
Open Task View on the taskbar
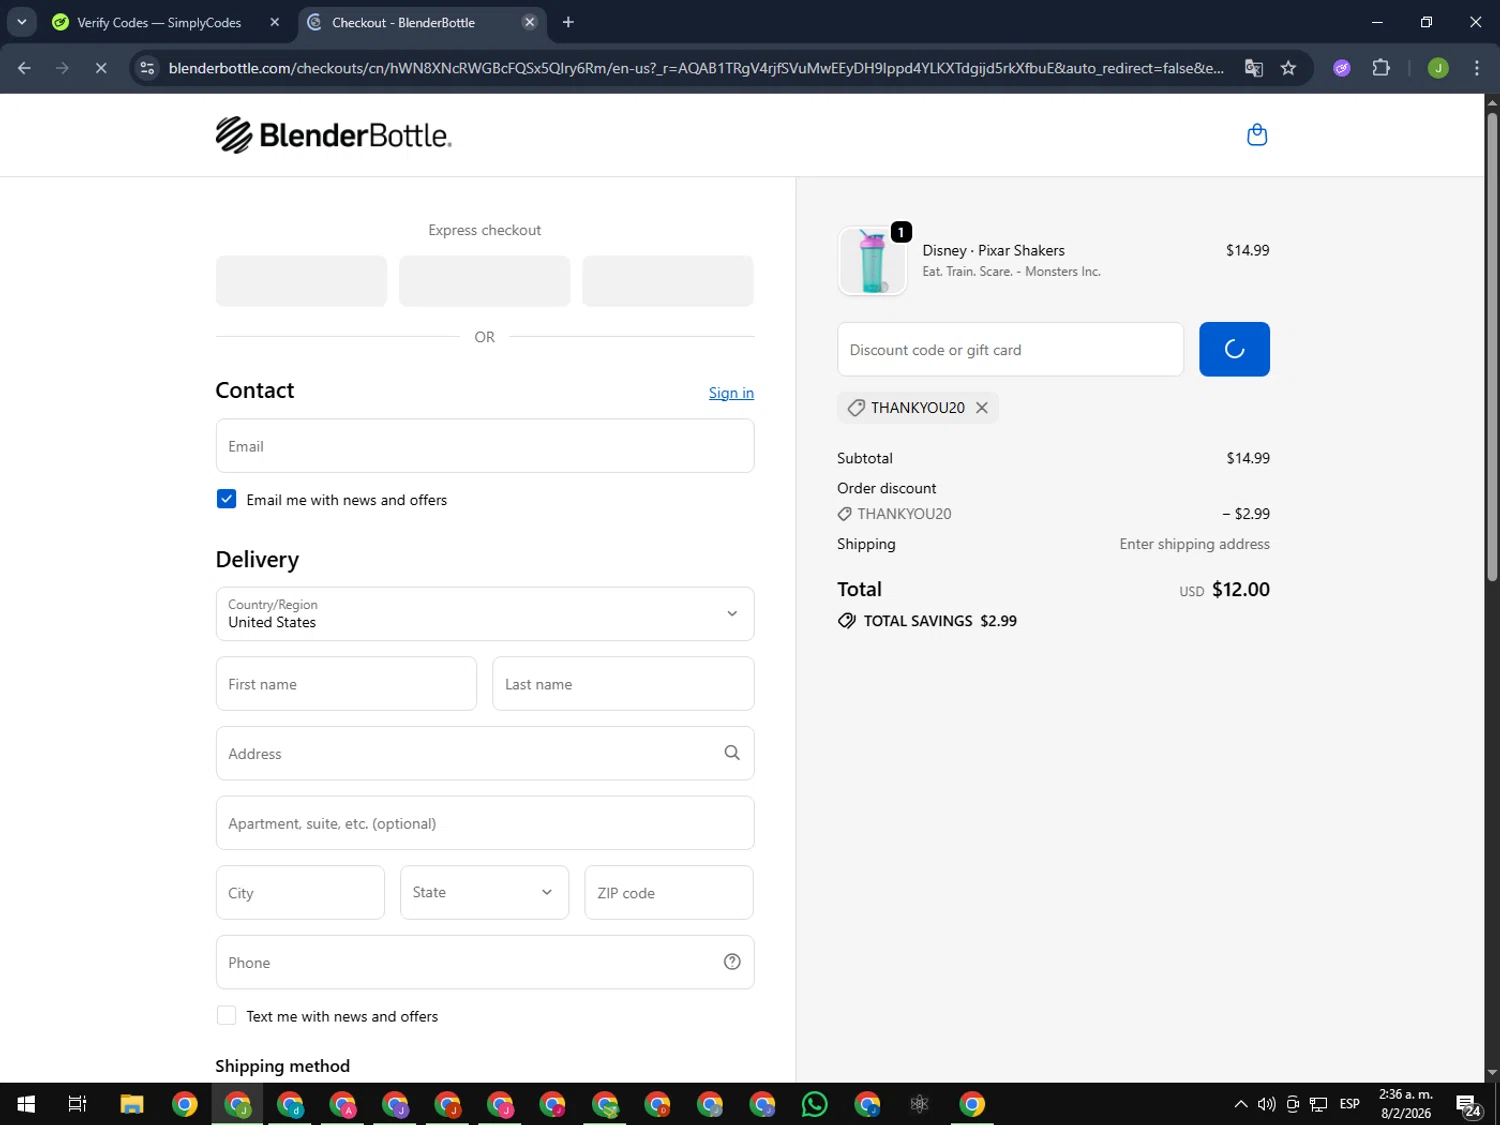pyautogui.click(x=77, y=1104)
